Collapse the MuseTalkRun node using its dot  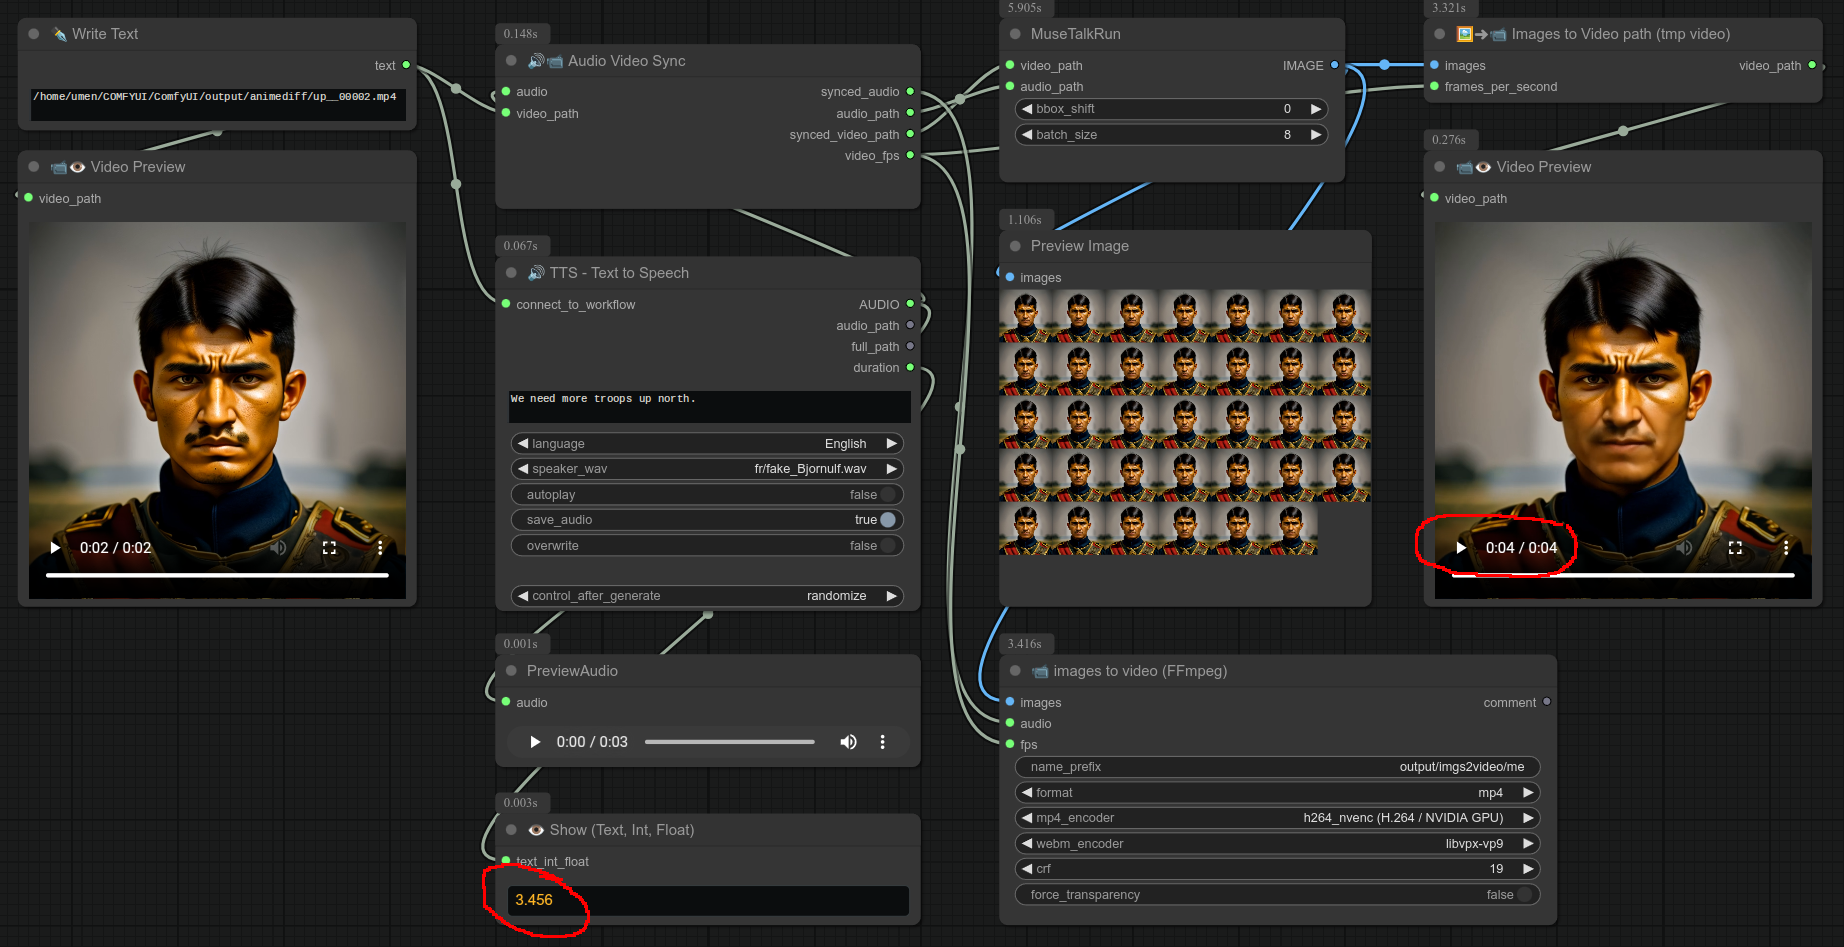[x=1016, y=34]
